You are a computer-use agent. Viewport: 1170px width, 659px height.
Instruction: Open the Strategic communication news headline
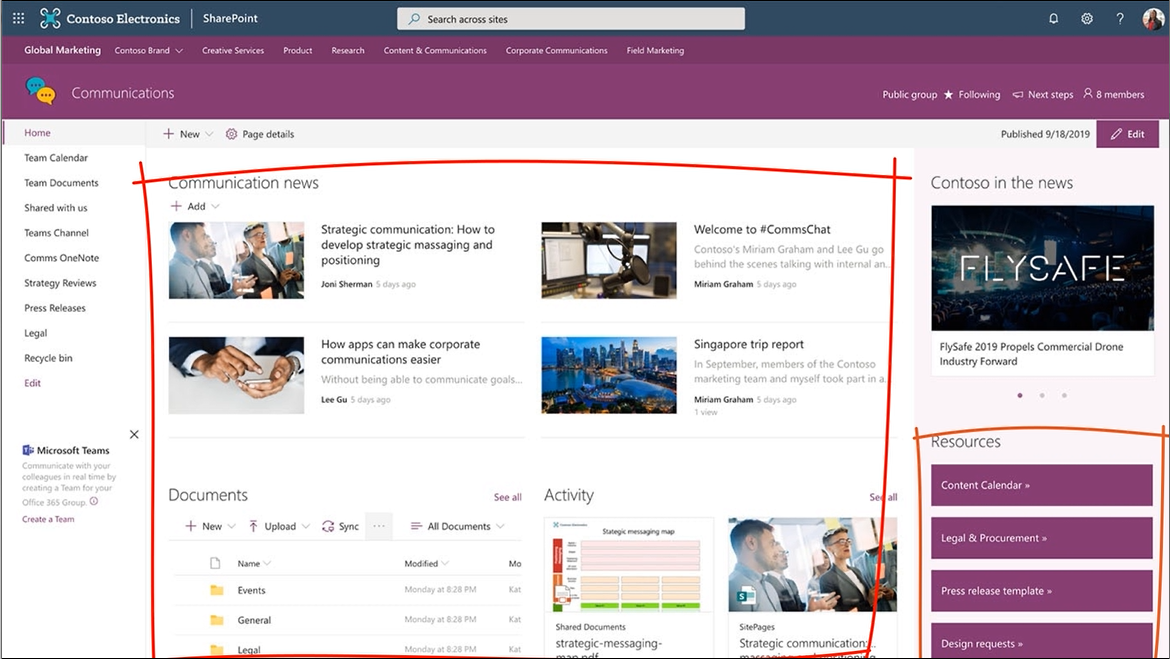tap(408, 245)
